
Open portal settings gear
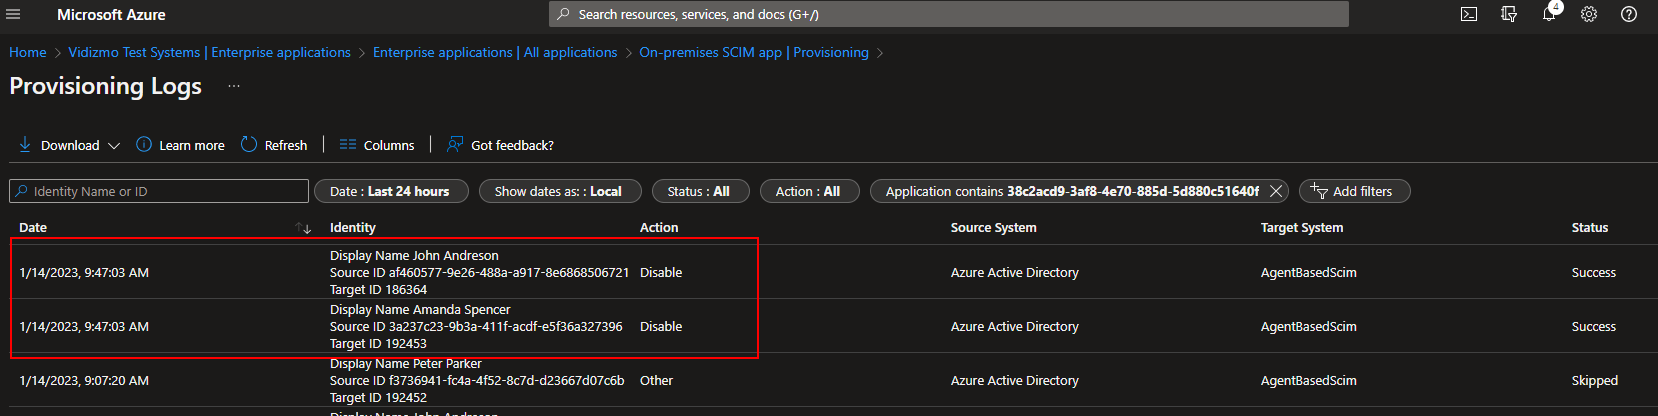coord(1589,14)
